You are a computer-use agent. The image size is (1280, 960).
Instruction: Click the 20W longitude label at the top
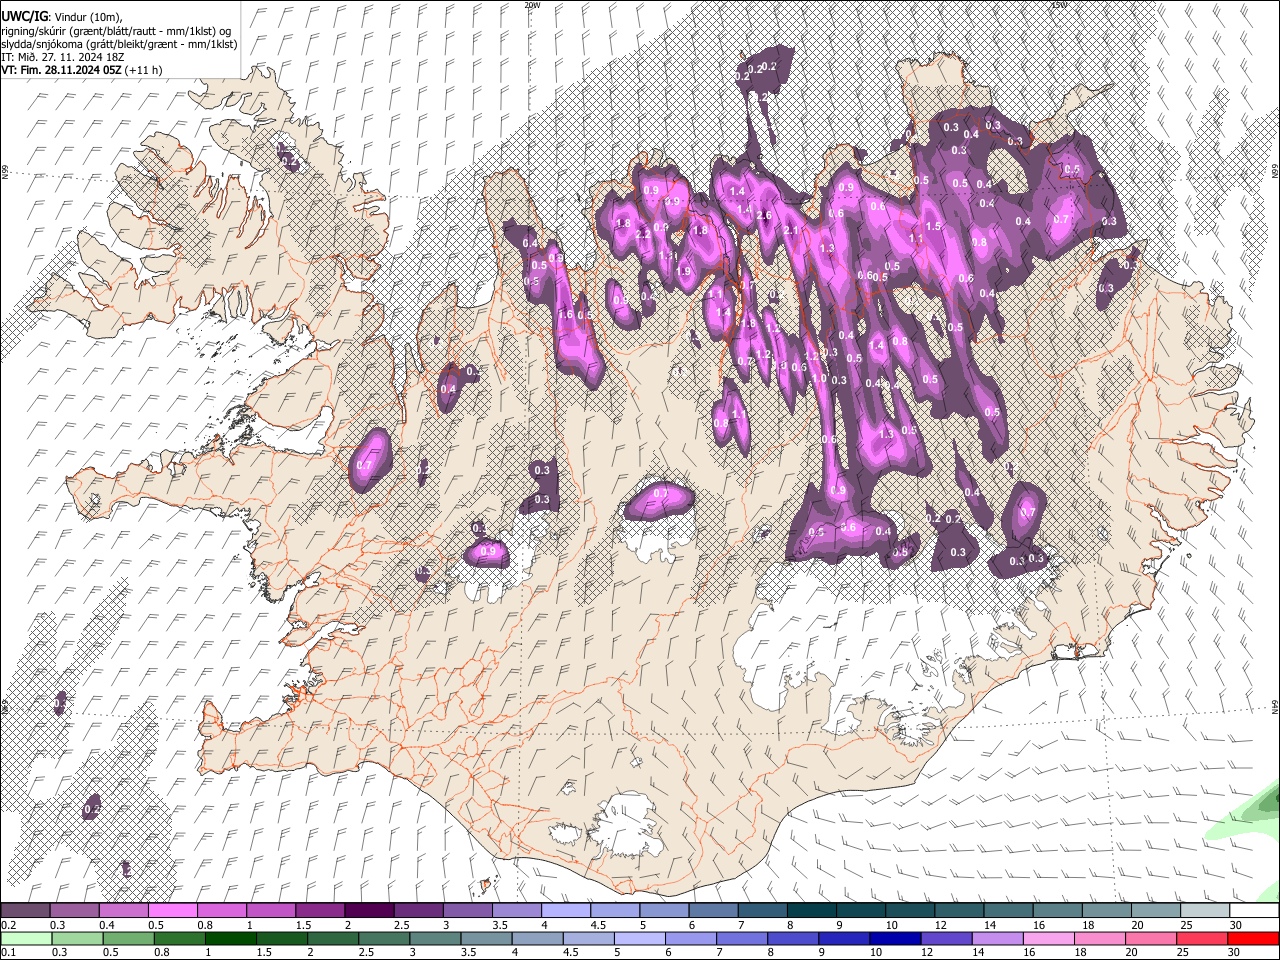coord(532,5)
